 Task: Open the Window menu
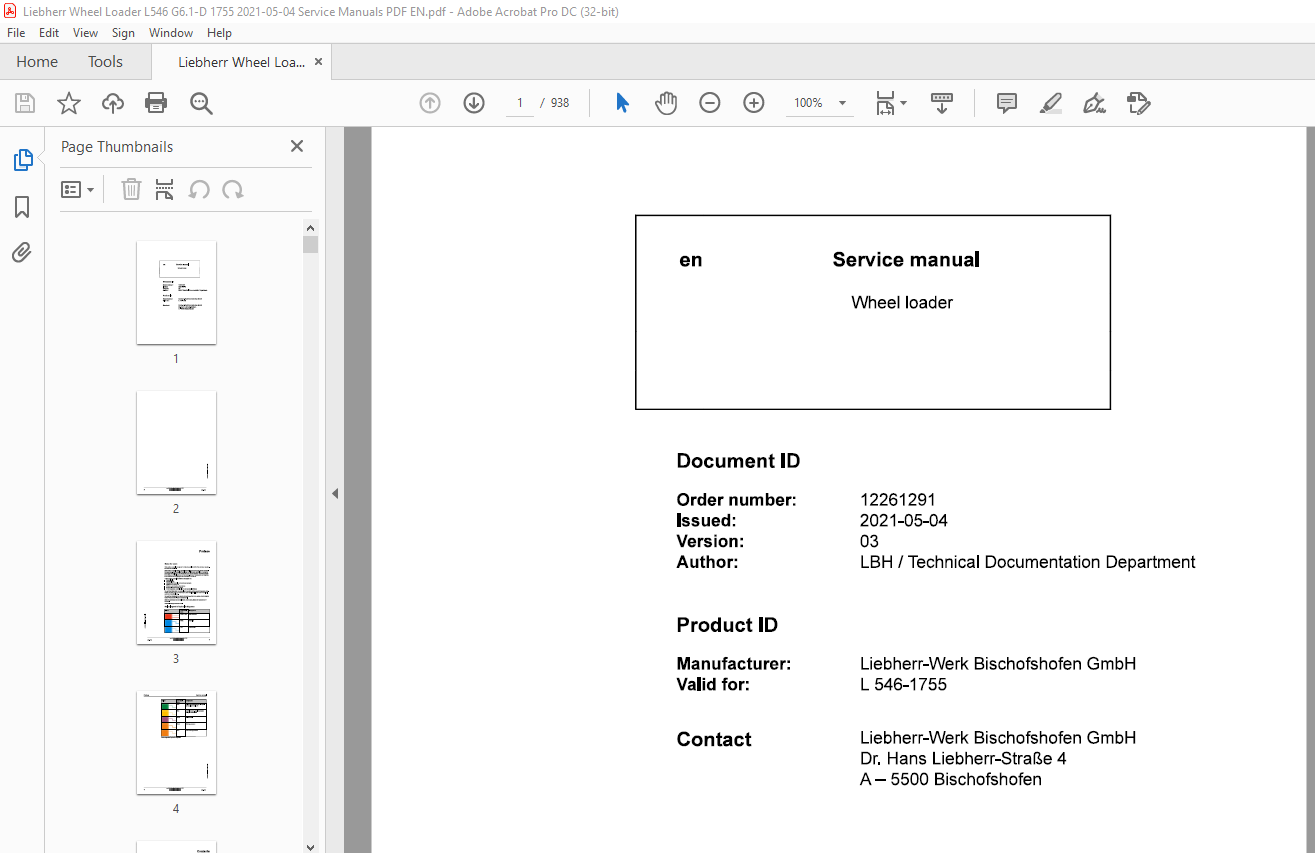click(x=171, y=33)
